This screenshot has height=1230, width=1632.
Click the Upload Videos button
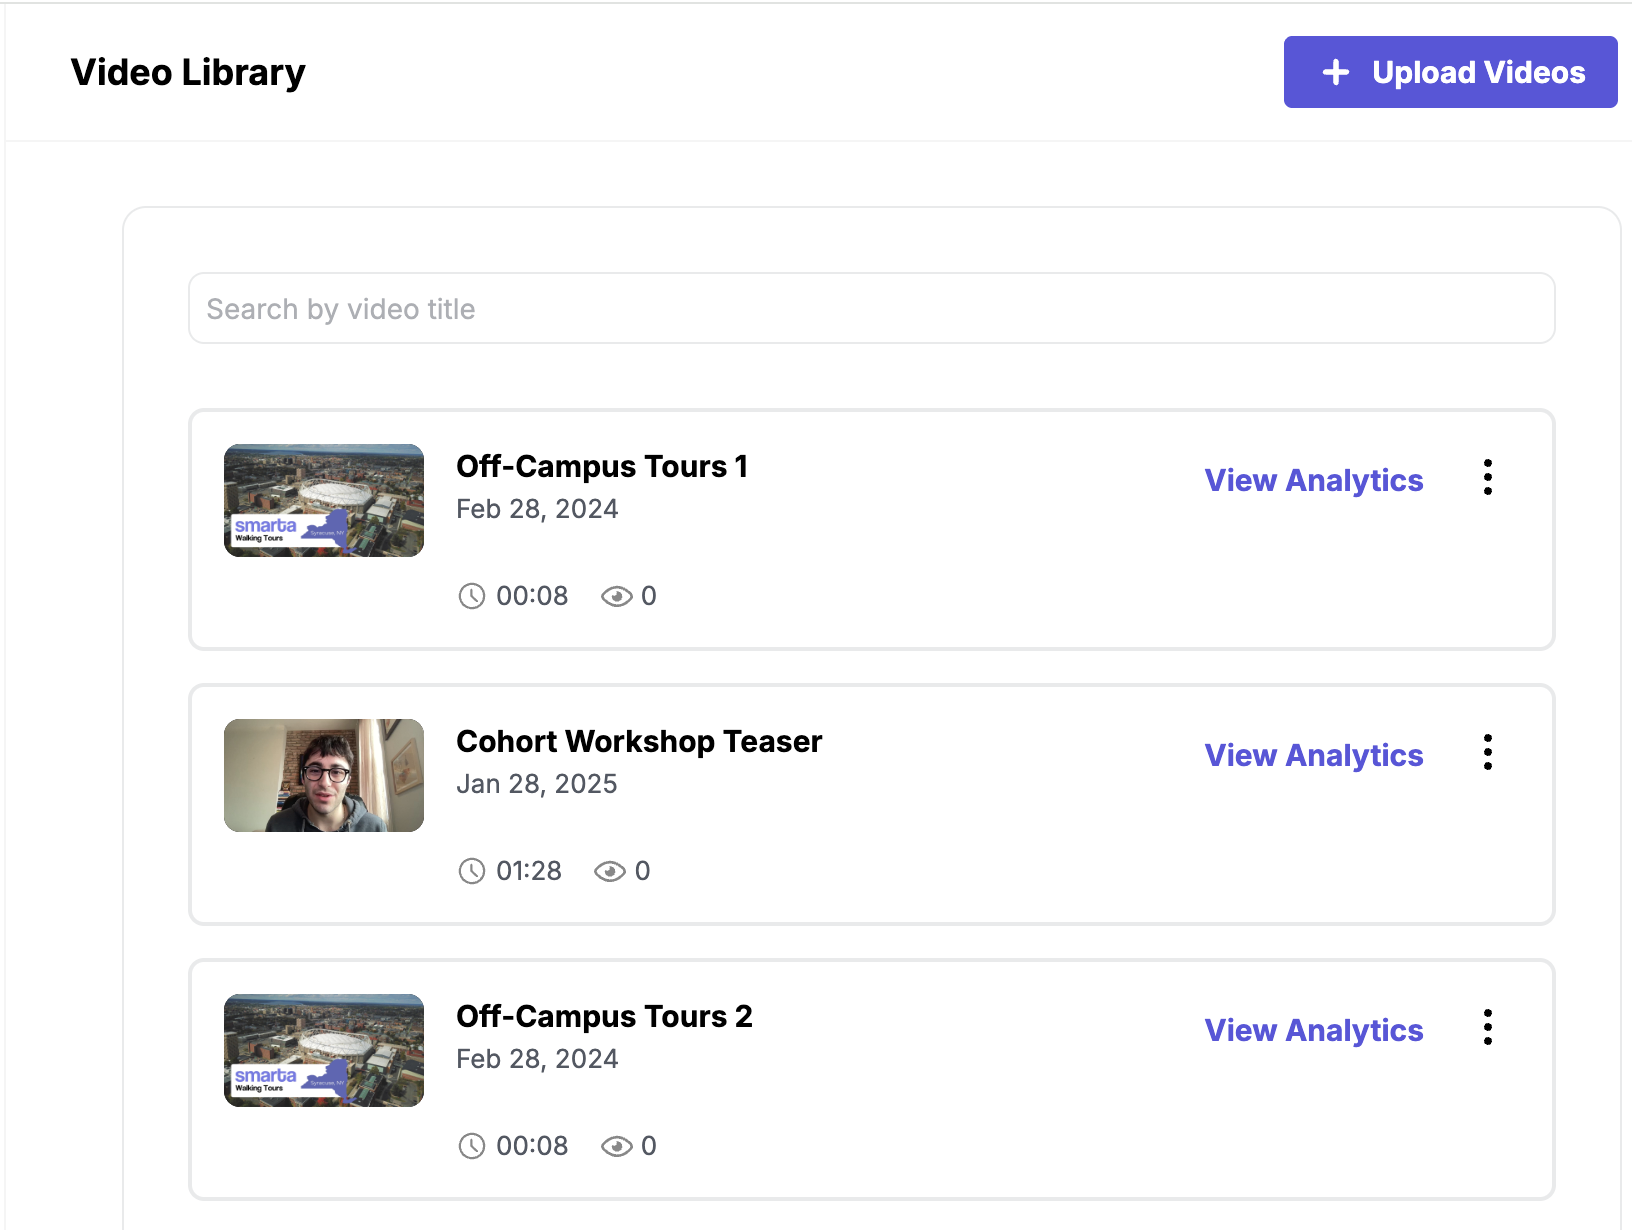(1450, 72)
